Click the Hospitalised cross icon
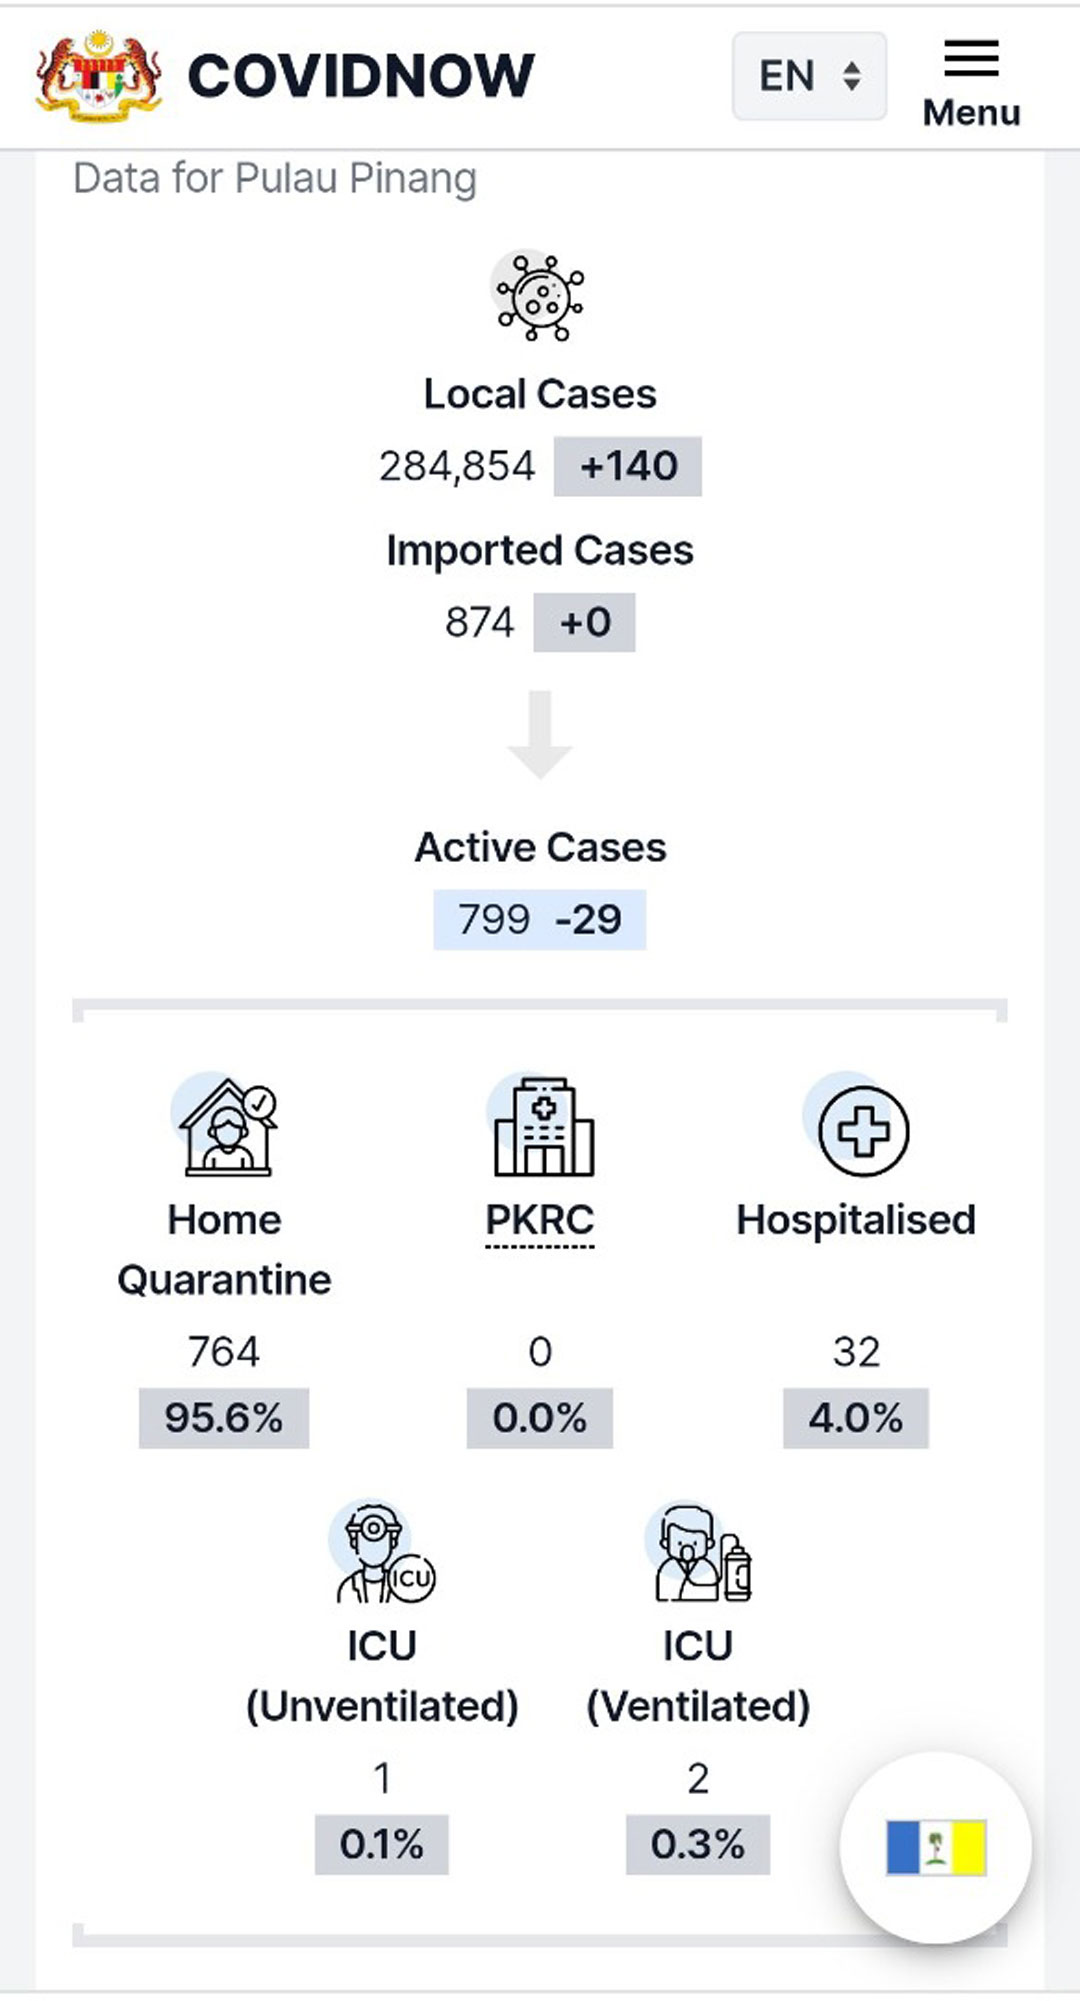This screenshot has width=1080, height=2001. click(857, 1125)
